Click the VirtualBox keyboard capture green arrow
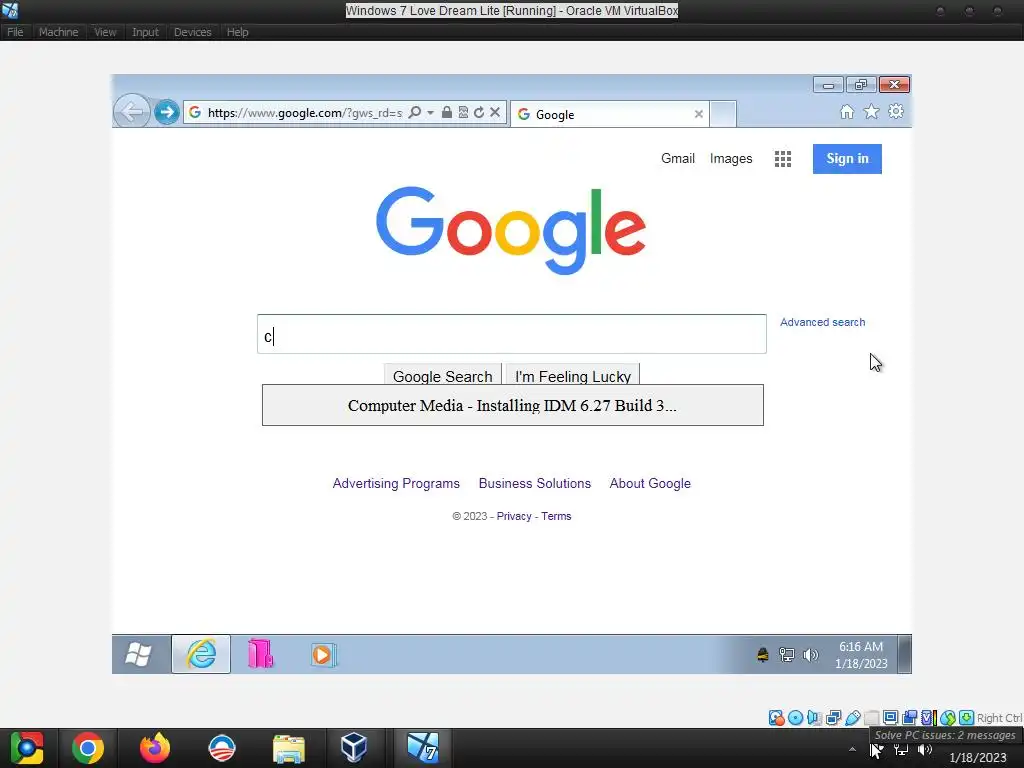The height and width of the screenshot is (768, 1024). tap(966, 718)
